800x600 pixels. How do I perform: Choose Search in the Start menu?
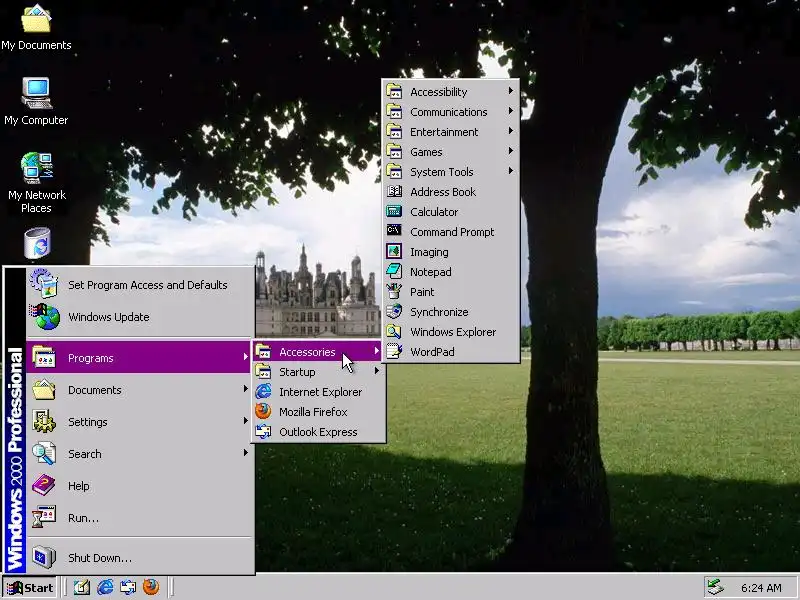pyautogui.click(x=139, y=454)
